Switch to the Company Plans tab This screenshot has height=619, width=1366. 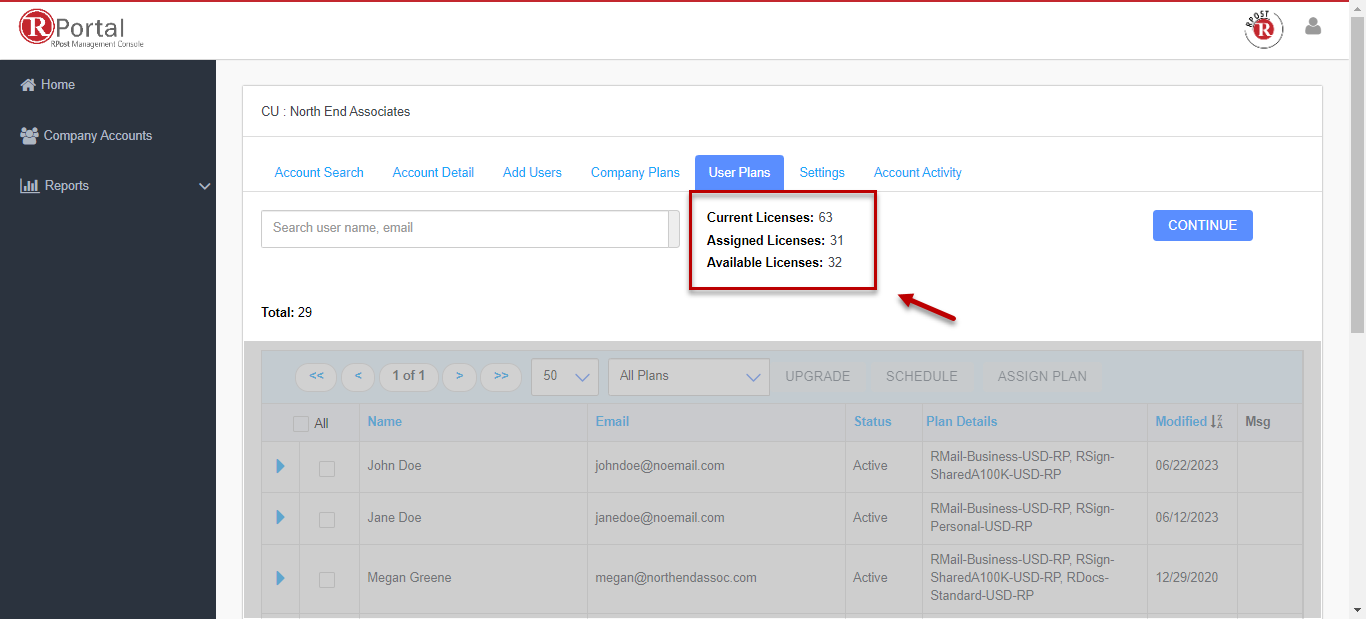coord(635,173)
